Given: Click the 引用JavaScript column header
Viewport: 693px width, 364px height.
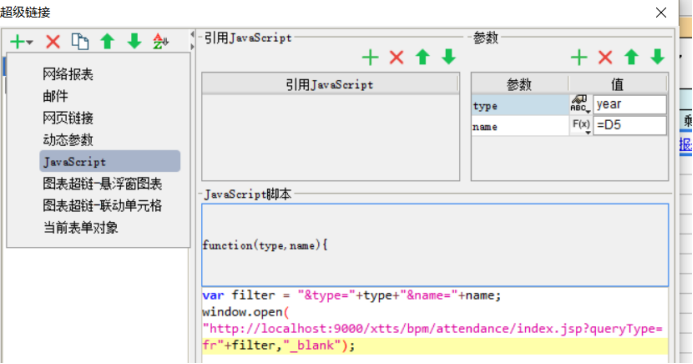Looking at the screenshot, I should click(x=330, y=84).
